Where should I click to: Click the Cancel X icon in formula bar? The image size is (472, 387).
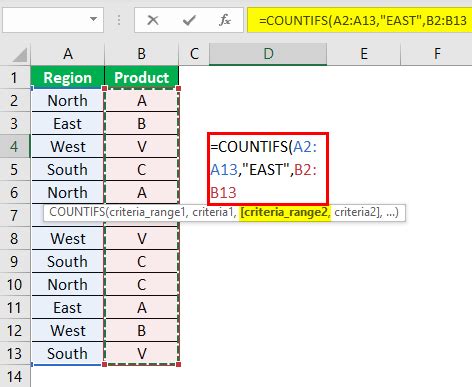point(153,20)
